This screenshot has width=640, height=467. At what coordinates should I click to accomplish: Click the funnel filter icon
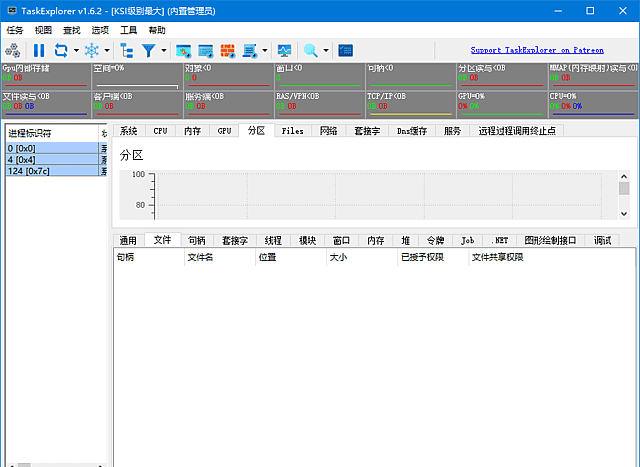pyautogui.click(x=149, y=51)
